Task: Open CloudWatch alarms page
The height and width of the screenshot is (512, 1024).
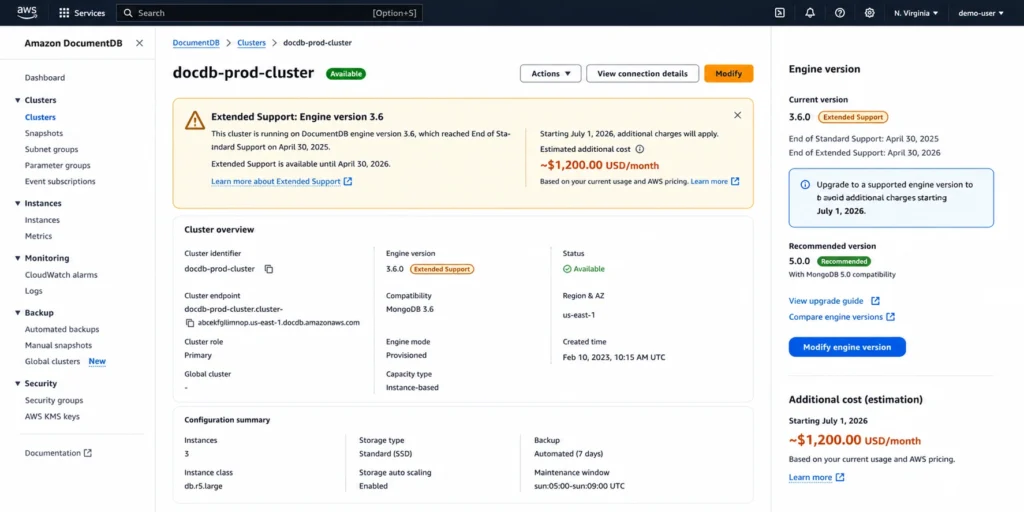Action: pyautogui.click(x=61, y=275)
